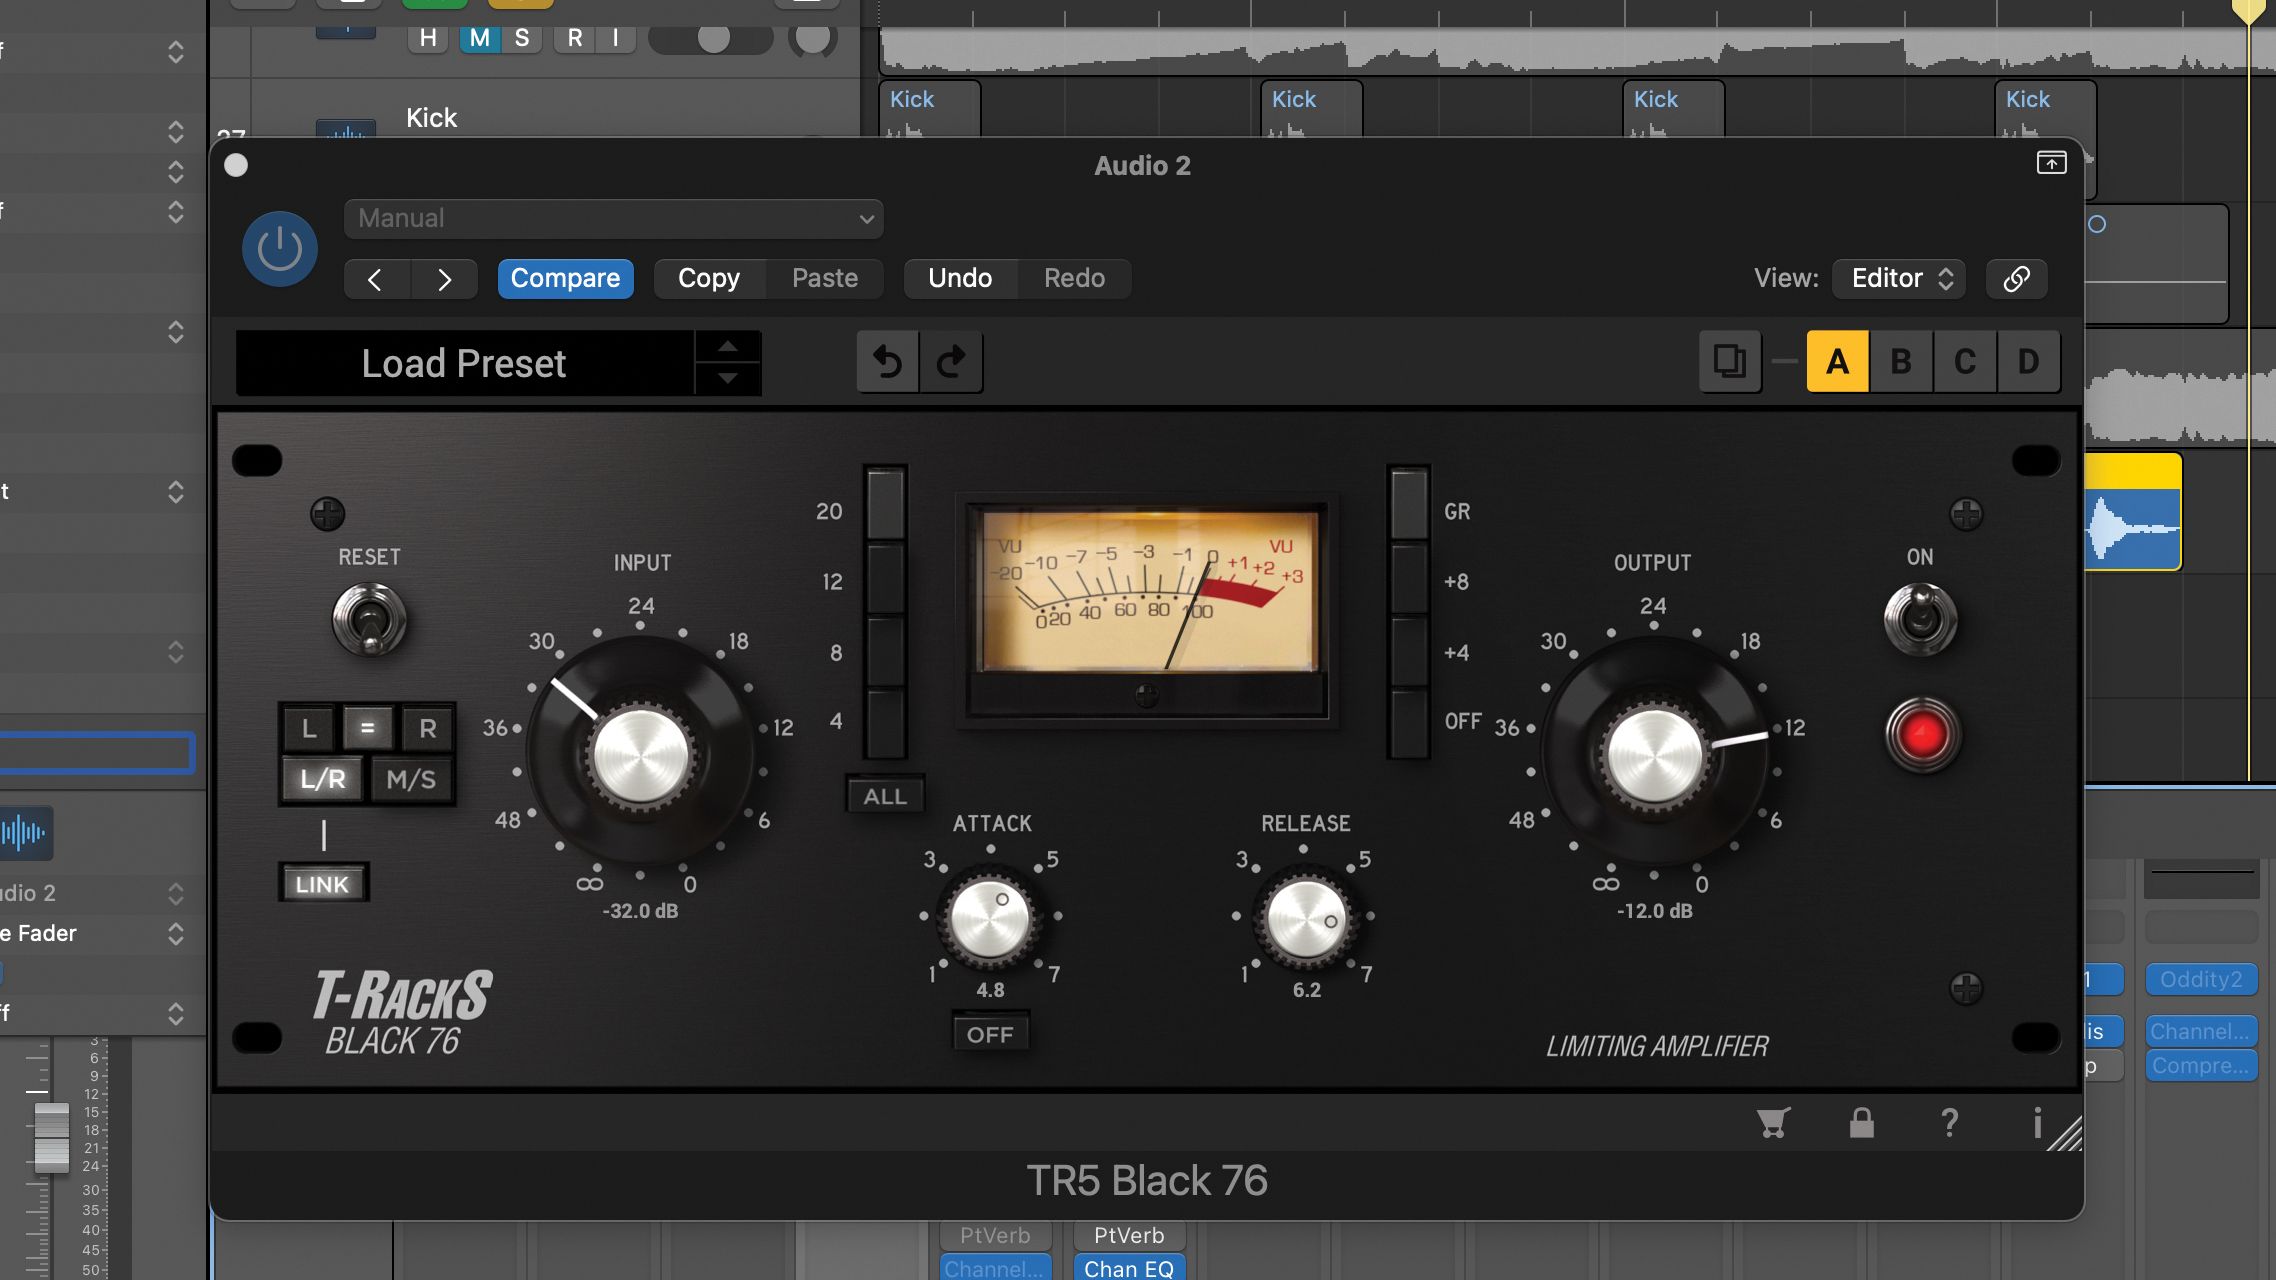The image size is (2276, 1280).
Task: Click the plugin power bypass icon
Action: [279, 249]
